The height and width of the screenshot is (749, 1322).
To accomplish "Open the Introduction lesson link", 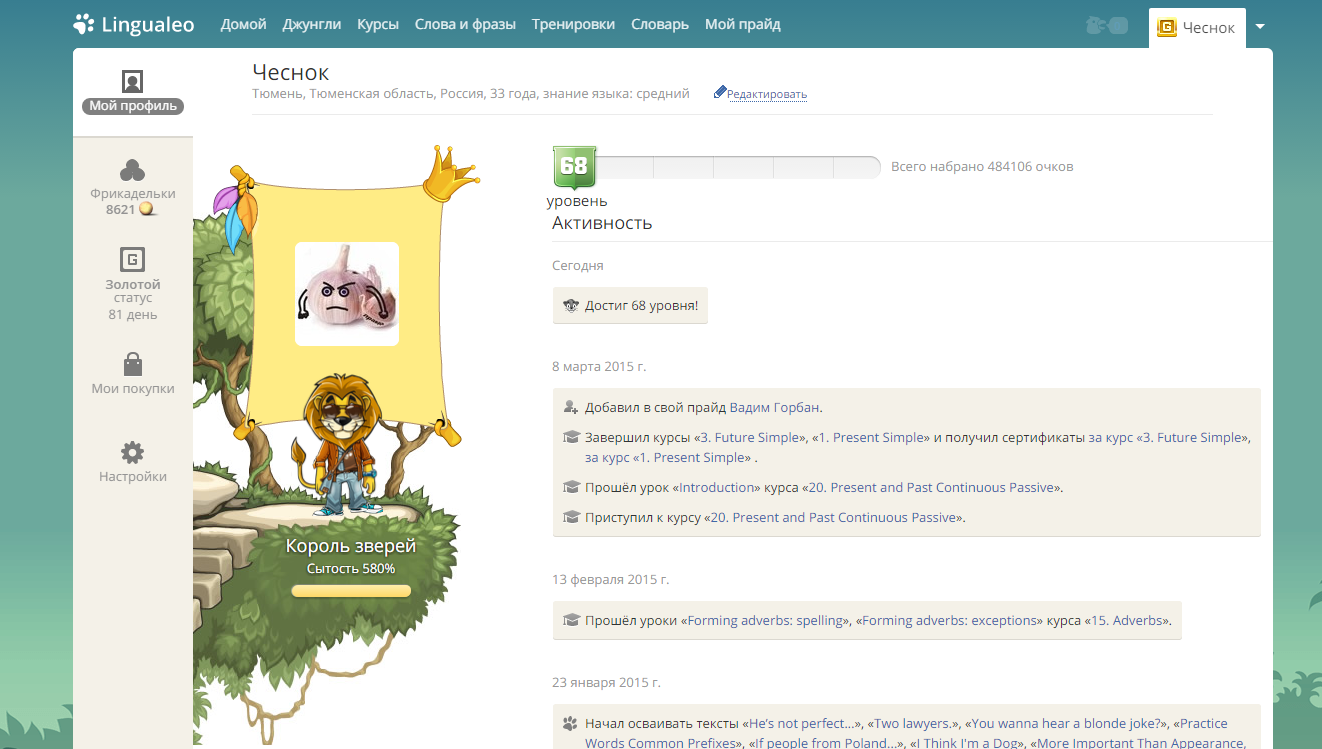I will click(717, 487).
